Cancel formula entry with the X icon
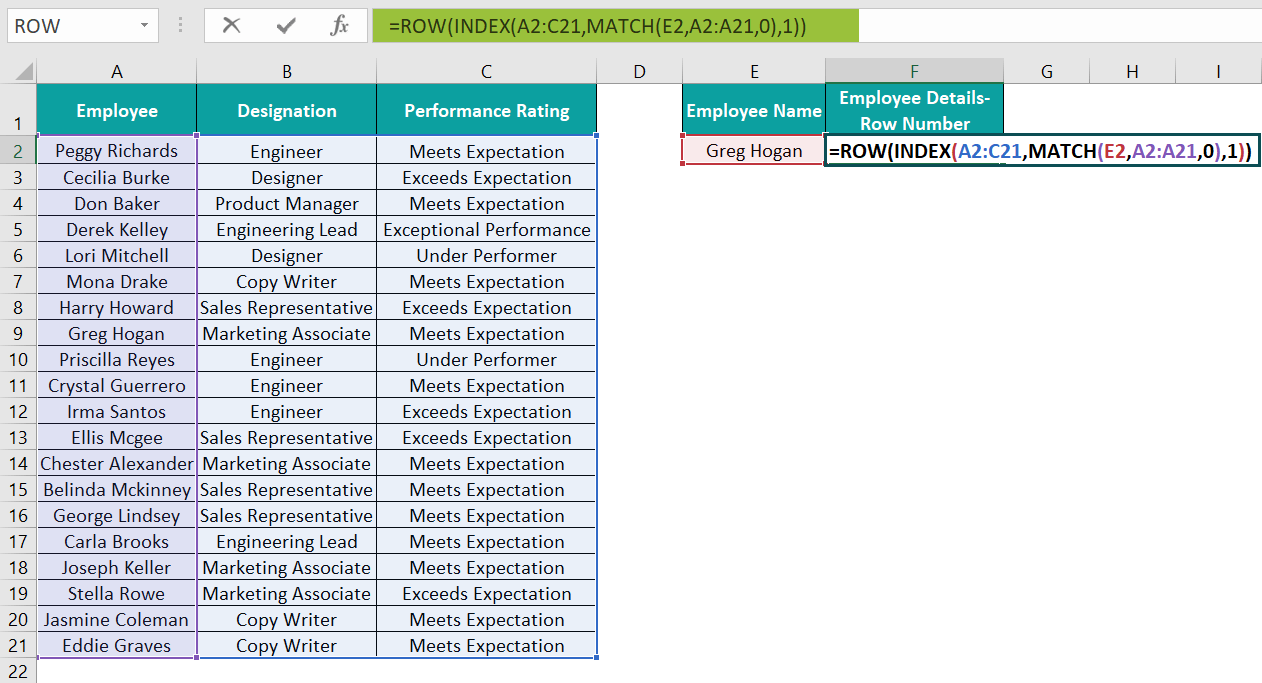Image resolution: width=1262 pixels, height=683 pixels. 231,25
